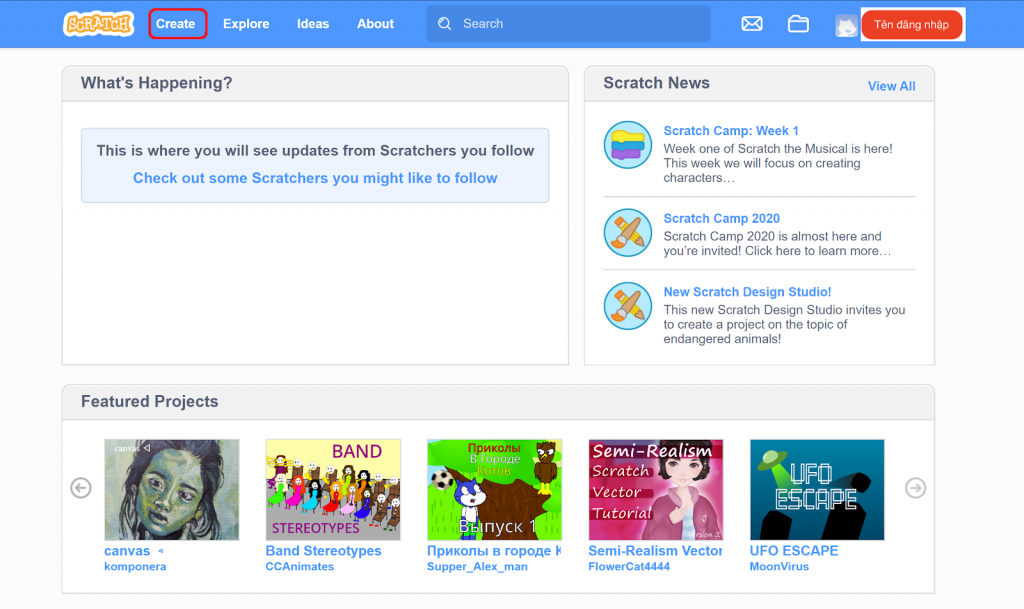The height and width of the screenshot is (609, 1024).
Task: Open the Приколы в городе project thumbnail
Action: point(494,490)
